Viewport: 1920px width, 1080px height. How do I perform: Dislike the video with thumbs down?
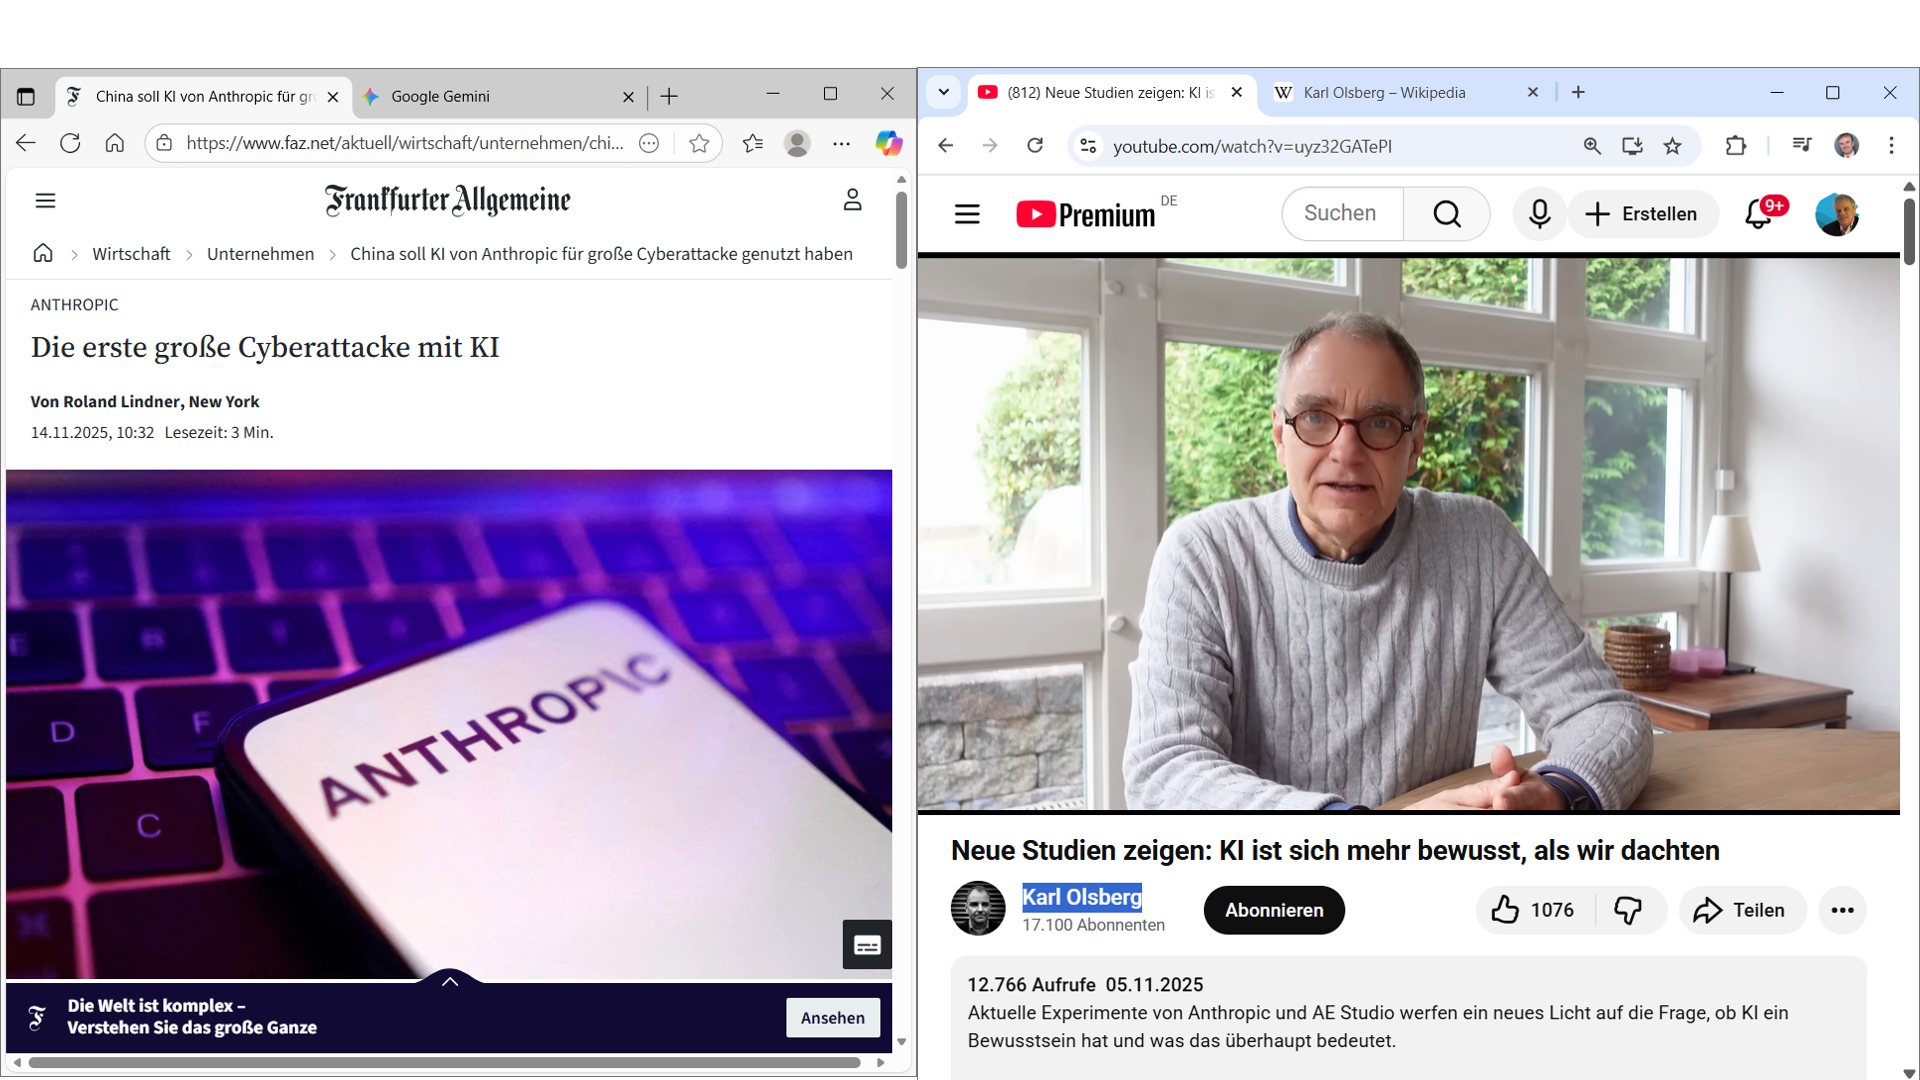point(1628,910)
